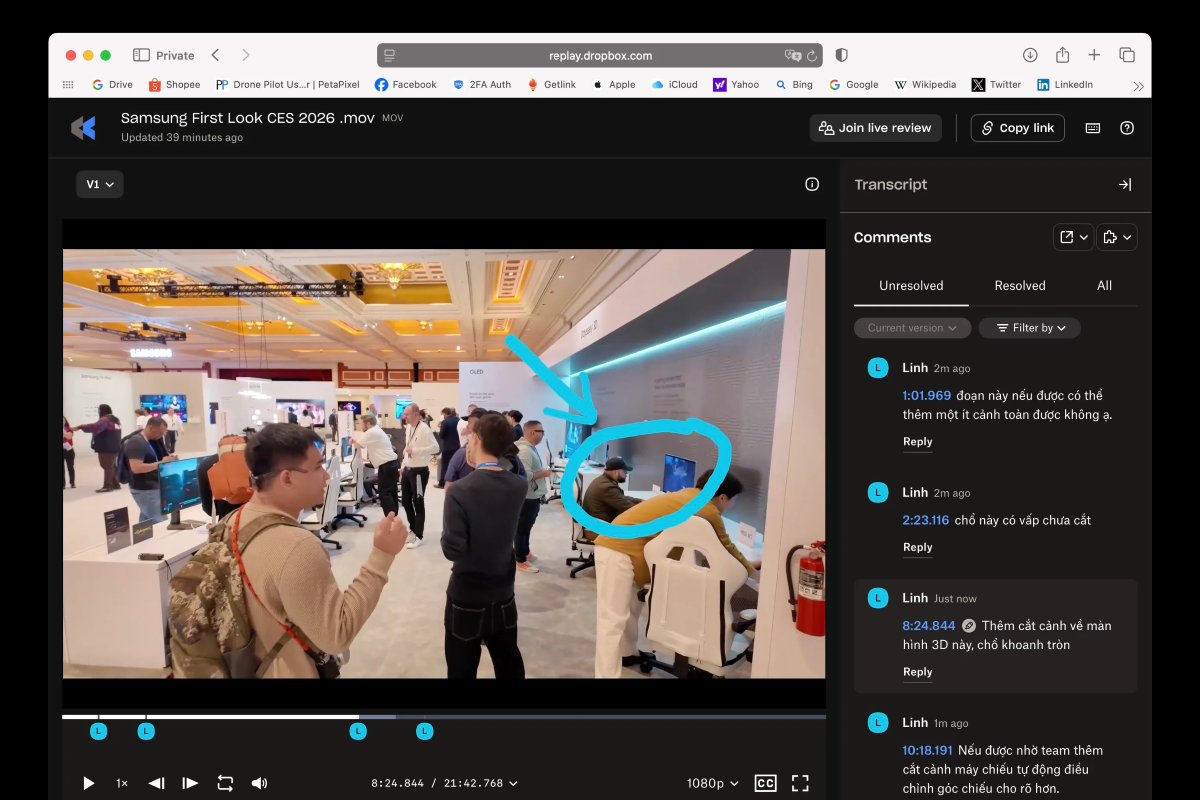
Task: Open the V1 version dropdown
Action: pos(100,184)
